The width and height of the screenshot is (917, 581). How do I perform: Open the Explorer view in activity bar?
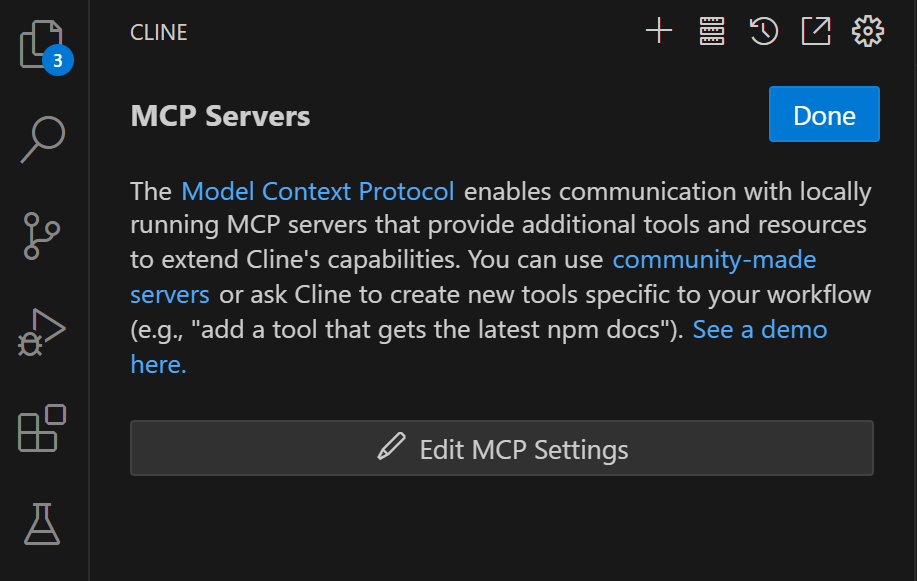tap(41, 44)
